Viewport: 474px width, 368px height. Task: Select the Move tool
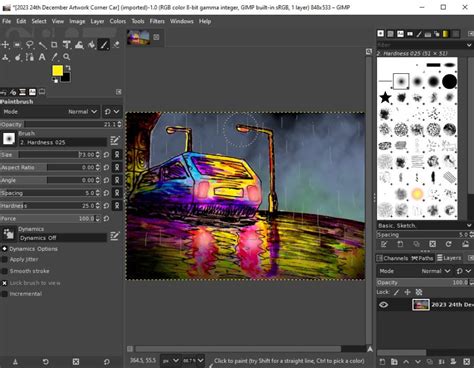click(x=5, y=45)
